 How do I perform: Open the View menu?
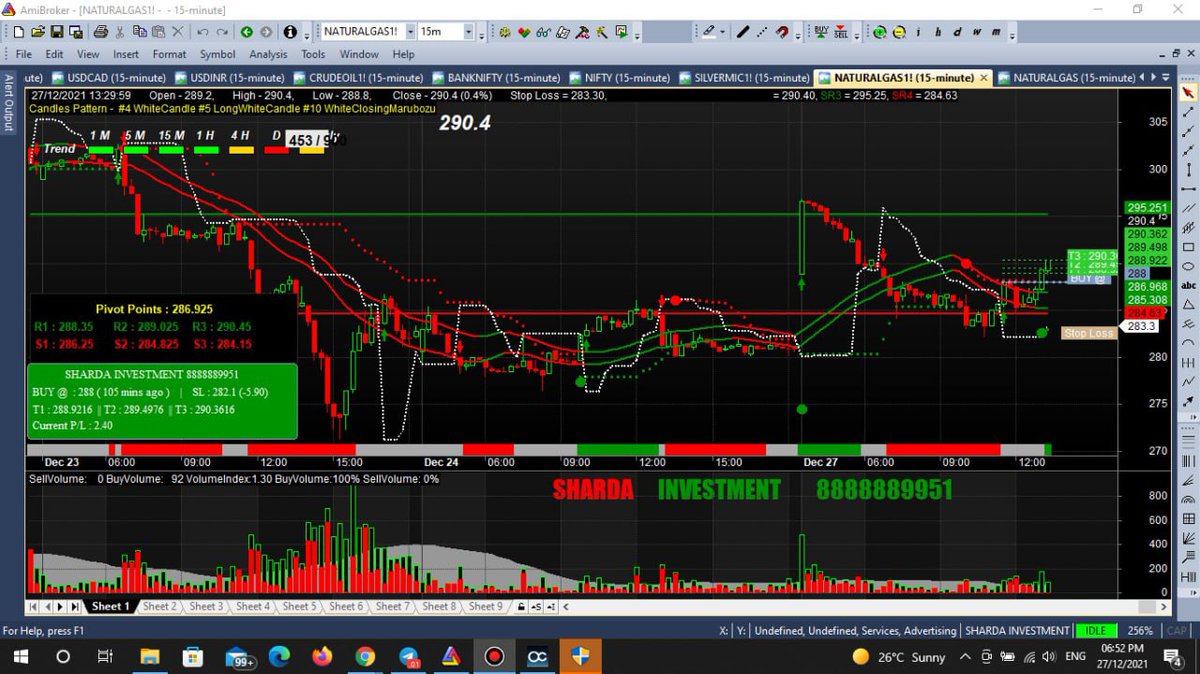click(x=88, y=54)
